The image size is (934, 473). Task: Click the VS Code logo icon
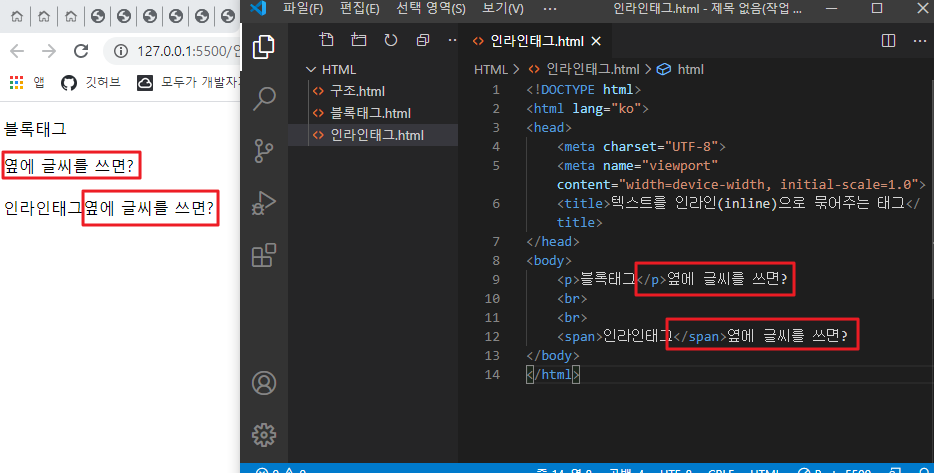pos(257,8)
